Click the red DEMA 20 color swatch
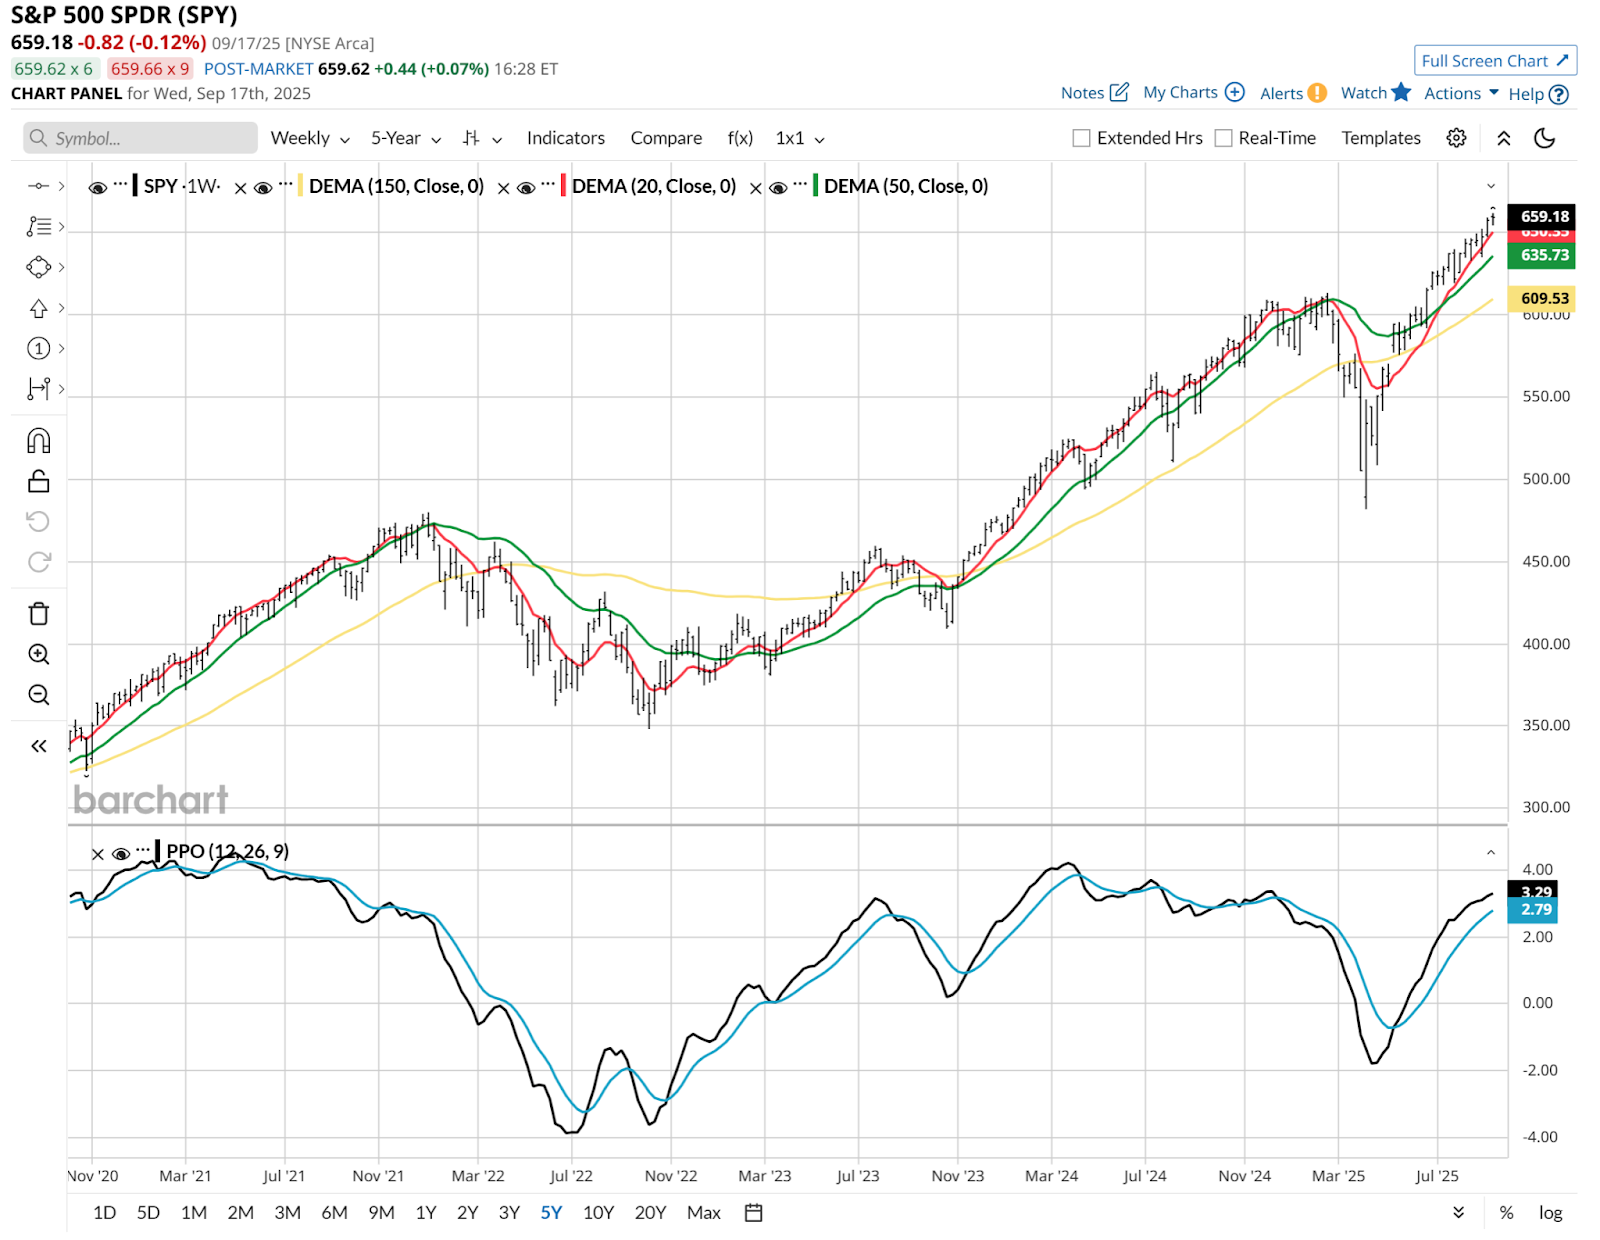 (563, 186)
